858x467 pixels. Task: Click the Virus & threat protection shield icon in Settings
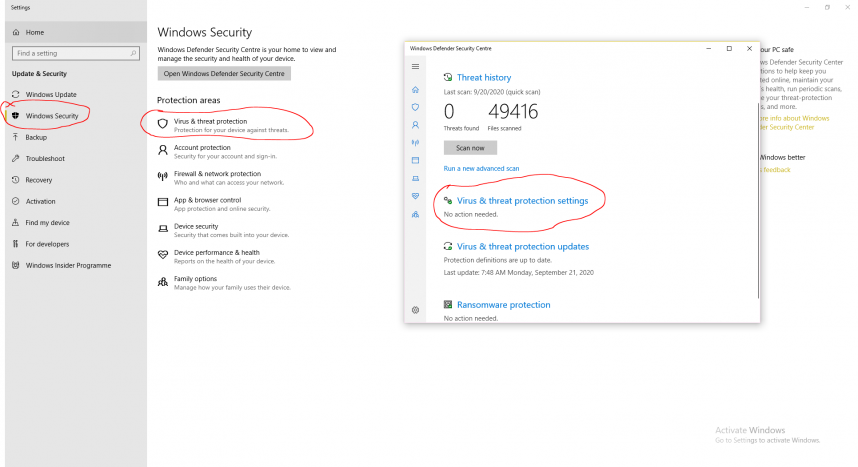163,124
